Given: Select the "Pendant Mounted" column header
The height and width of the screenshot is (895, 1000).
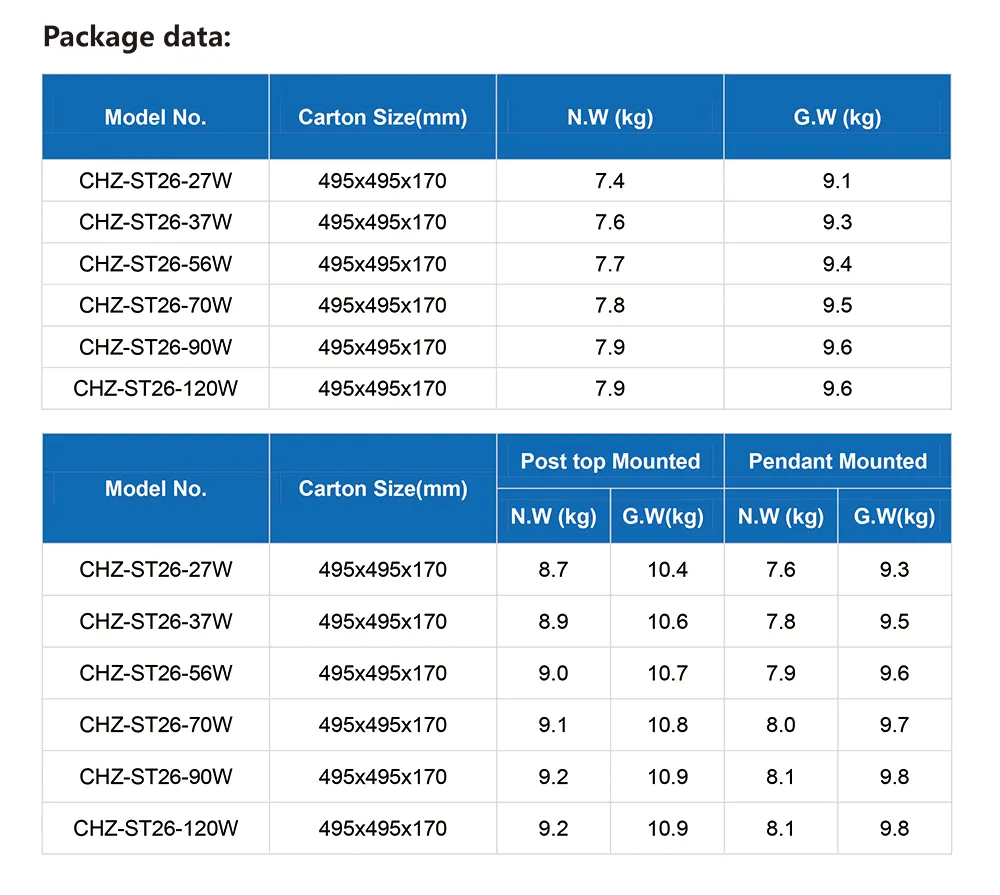Looking at the screenshot, I should [838, 462].
